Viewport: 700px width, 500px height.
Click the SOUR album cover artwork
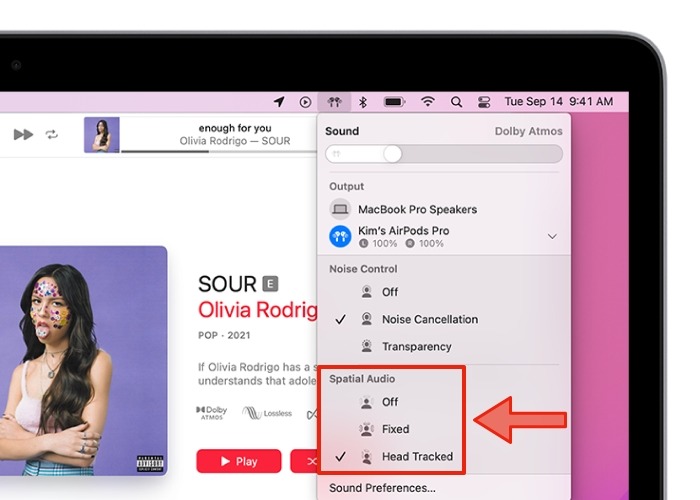point(83,361)
